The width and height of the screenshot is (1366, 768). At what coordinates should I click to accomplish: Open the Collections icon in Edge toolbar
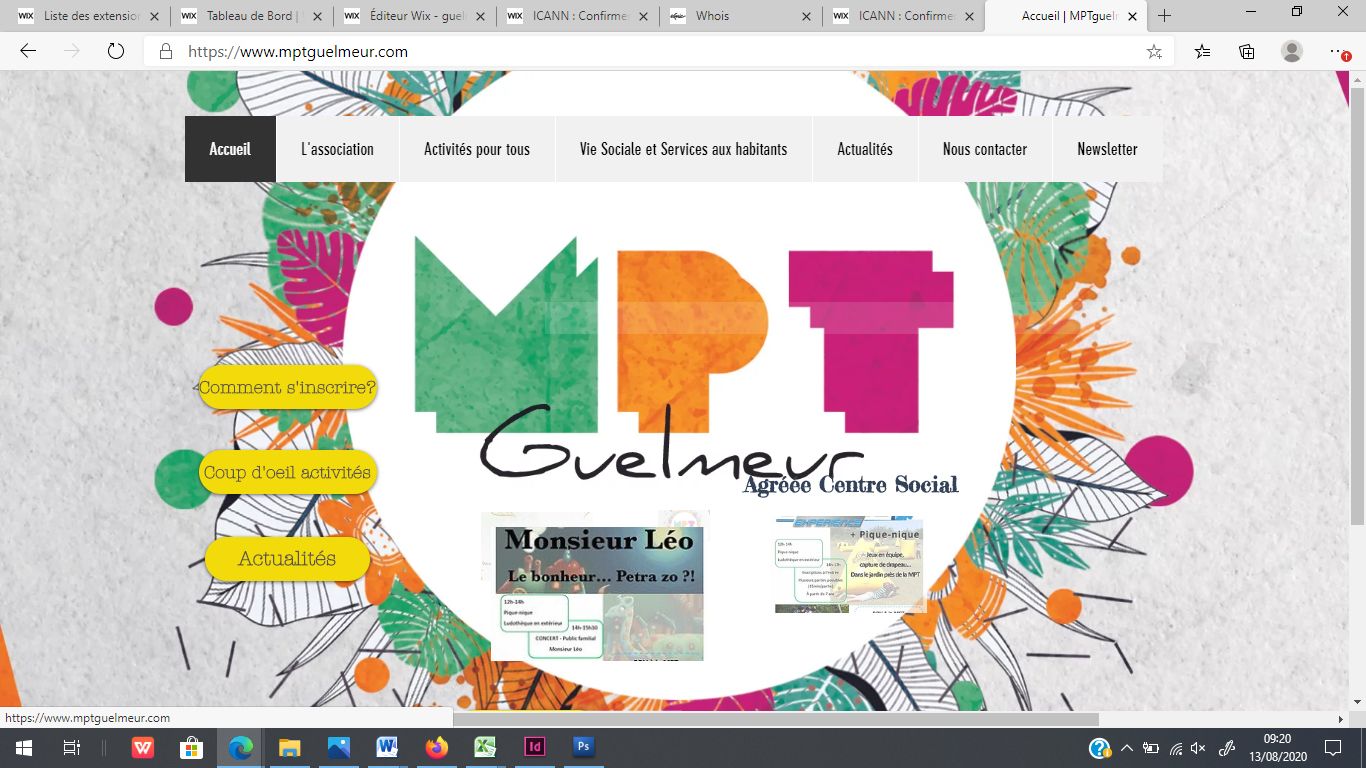click(1247, 52)
